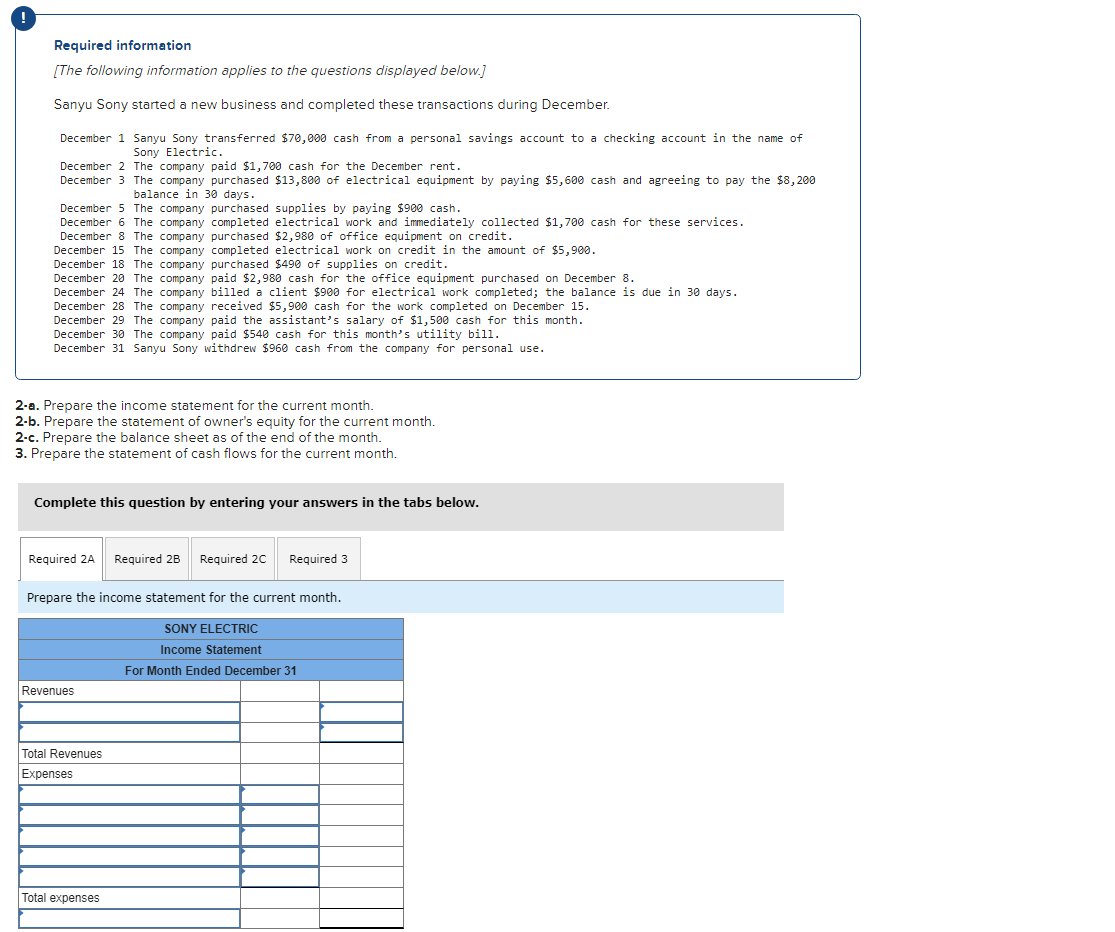Open the fifth expense account dropdown

(x=130, y=877)
